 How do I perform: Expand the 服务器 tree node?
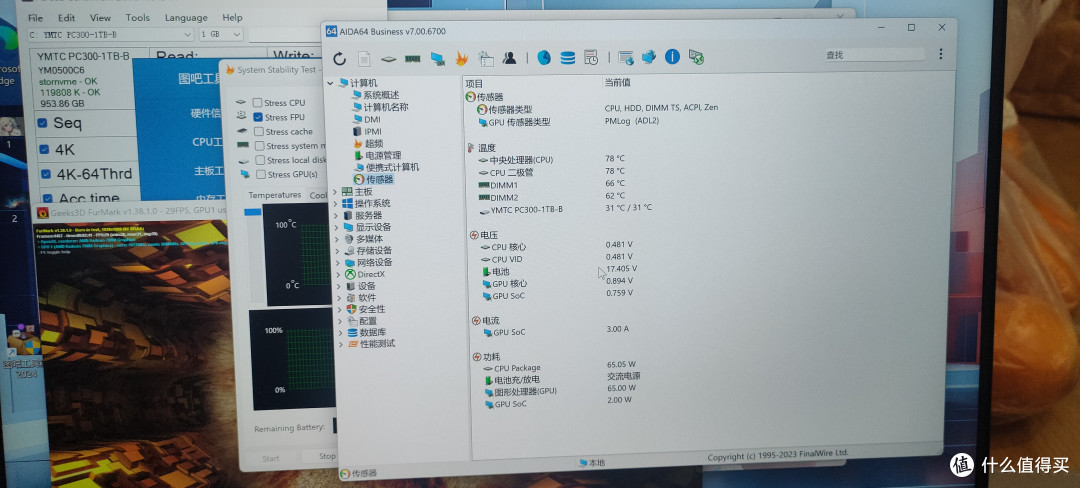click(x=336, y=215)
